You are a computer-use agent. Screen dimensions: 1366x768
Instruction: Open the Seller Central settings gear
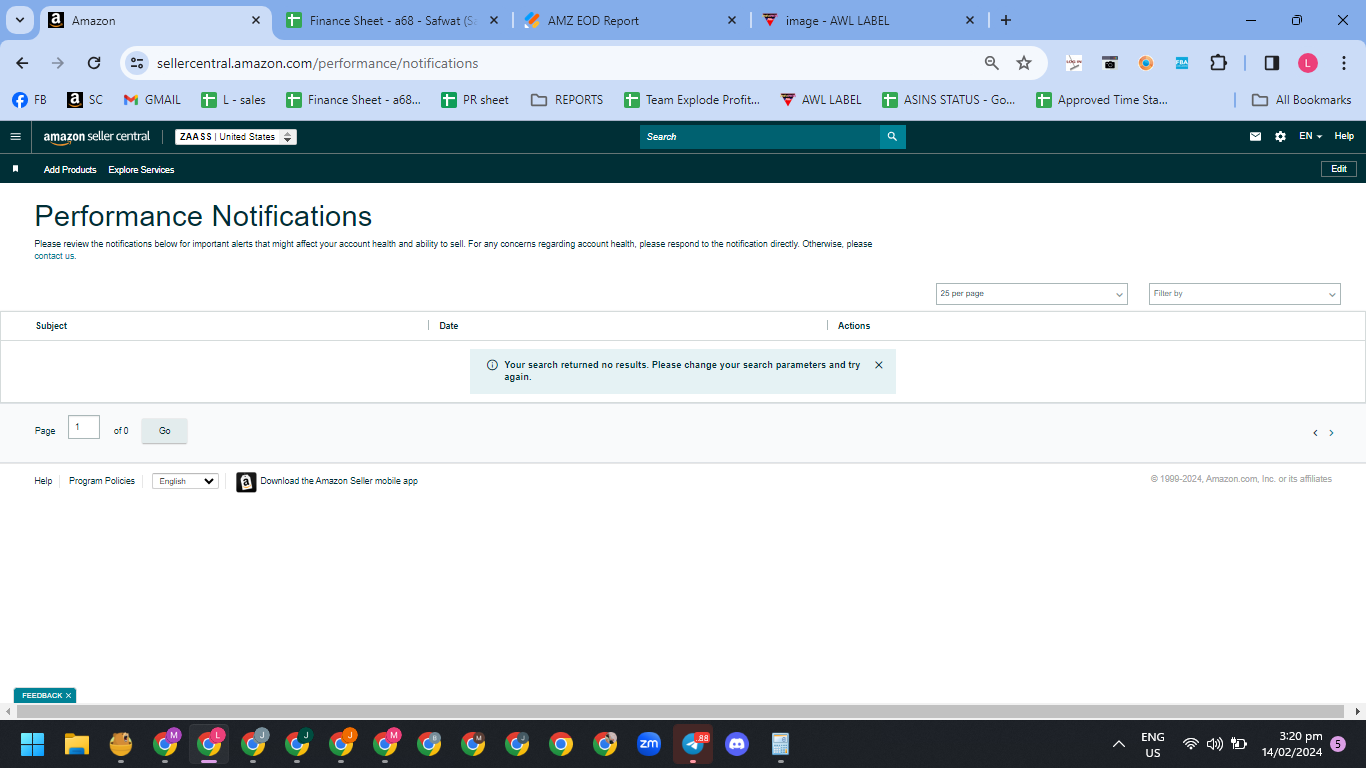click(x=1280, y=137)
